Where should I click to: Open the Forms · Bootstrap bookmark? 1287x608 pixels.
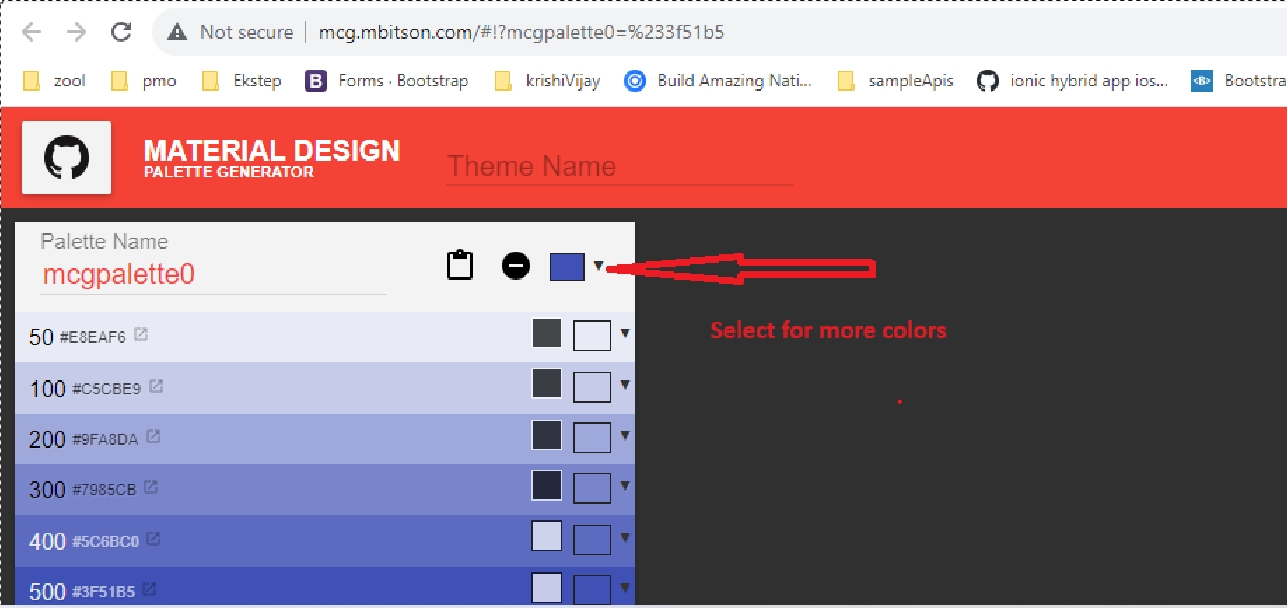tap(387, 81)
